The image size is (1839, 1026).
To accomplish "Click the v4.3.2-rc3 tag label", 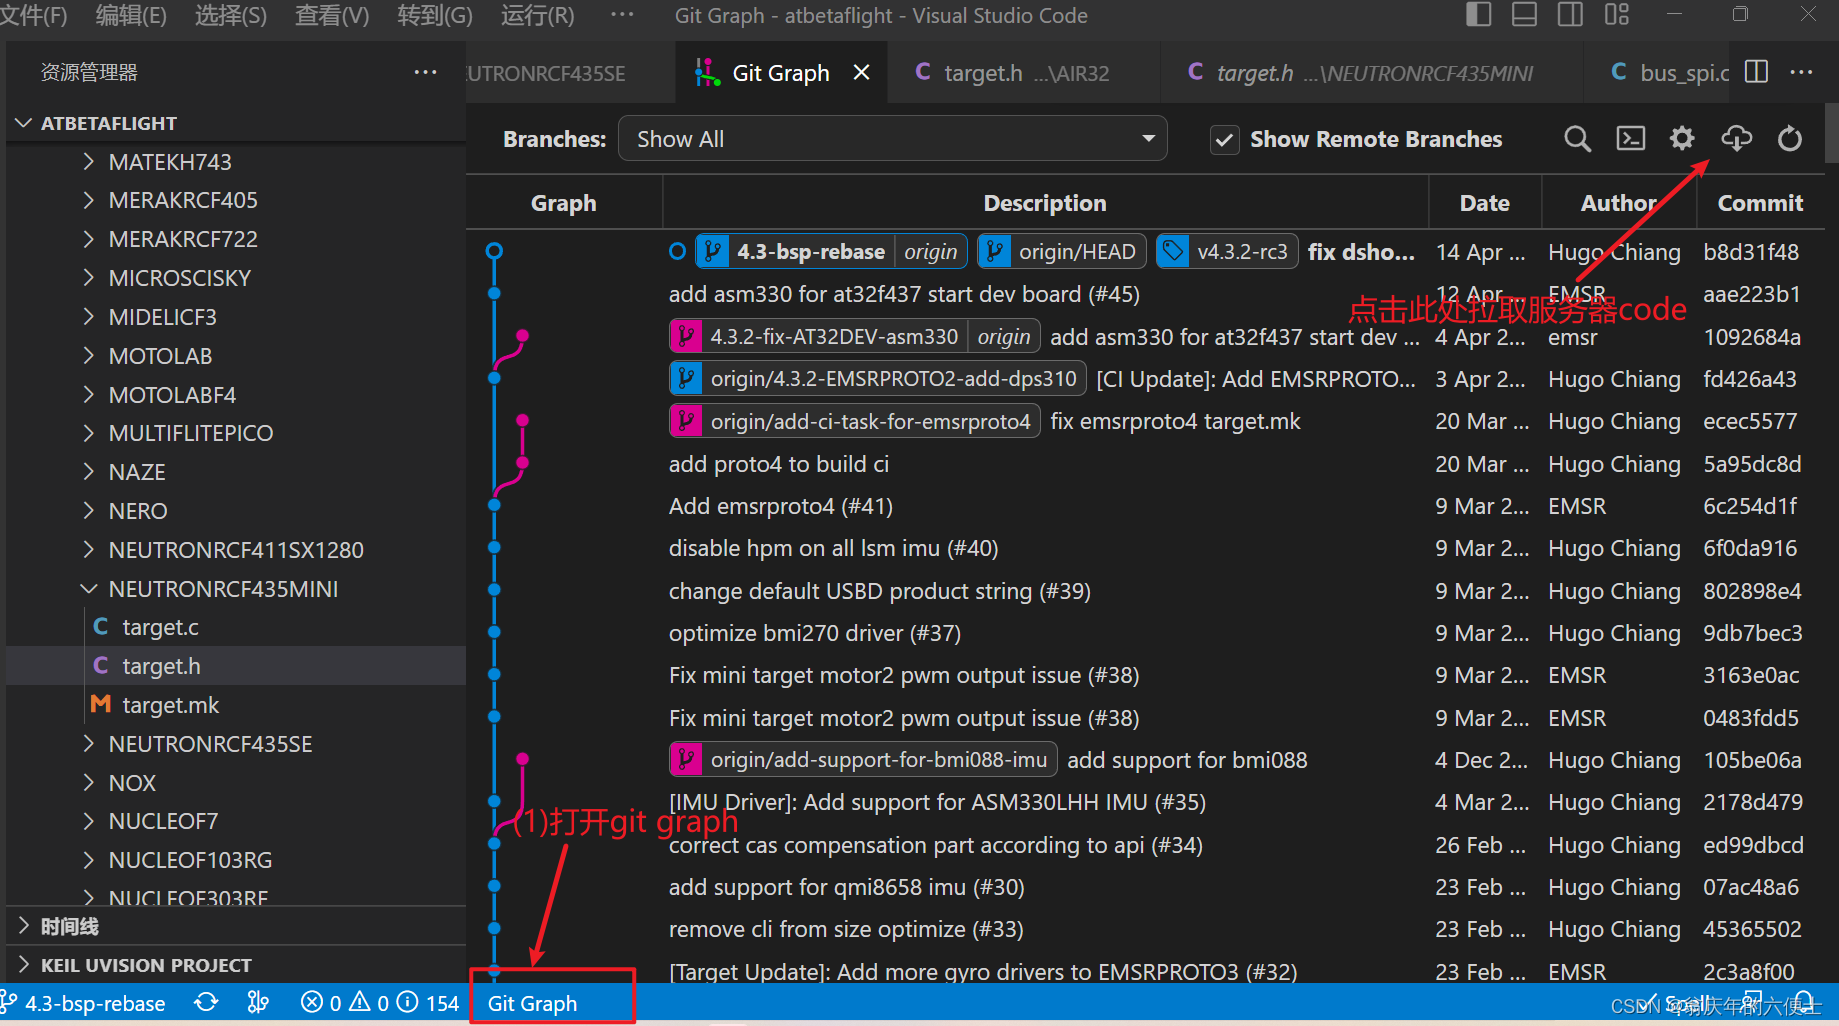I will (x=1227, y=252).
